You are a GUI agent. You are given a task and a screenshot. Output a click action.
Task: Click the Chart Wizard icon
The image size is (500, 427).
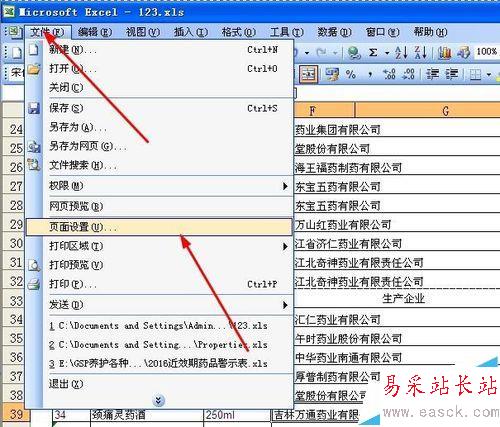tap(445, 53)
